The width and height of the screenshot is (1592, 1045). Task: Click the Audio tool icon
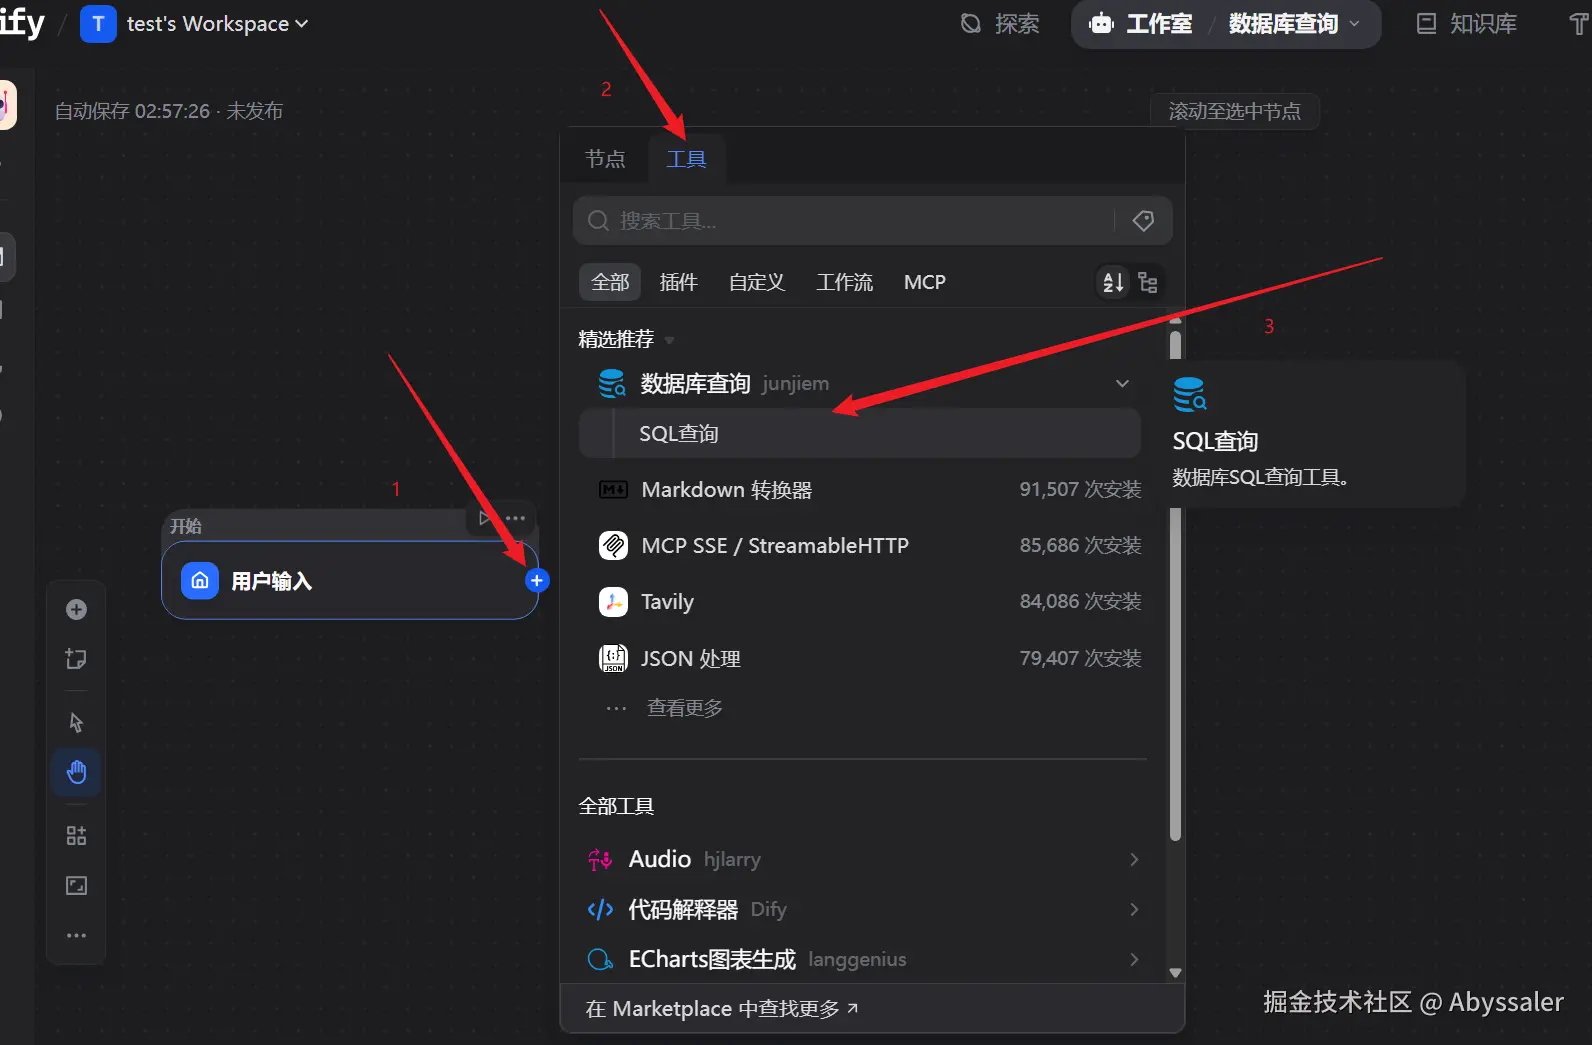point(600,859)
